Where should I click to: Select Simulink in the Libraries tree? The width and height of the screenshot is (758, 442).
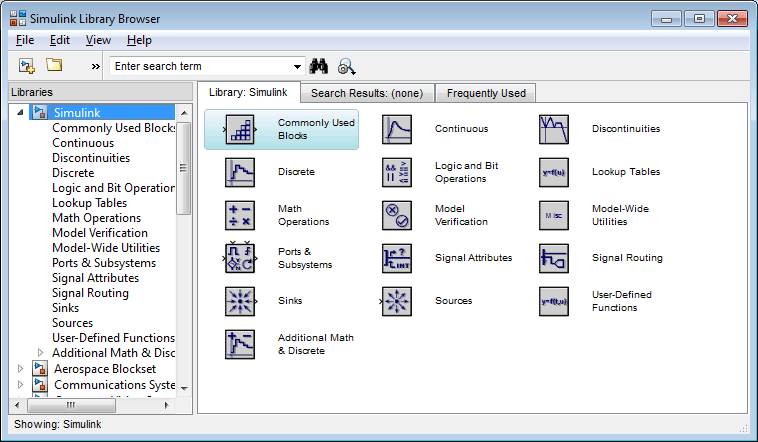click(x=76, y=113)
